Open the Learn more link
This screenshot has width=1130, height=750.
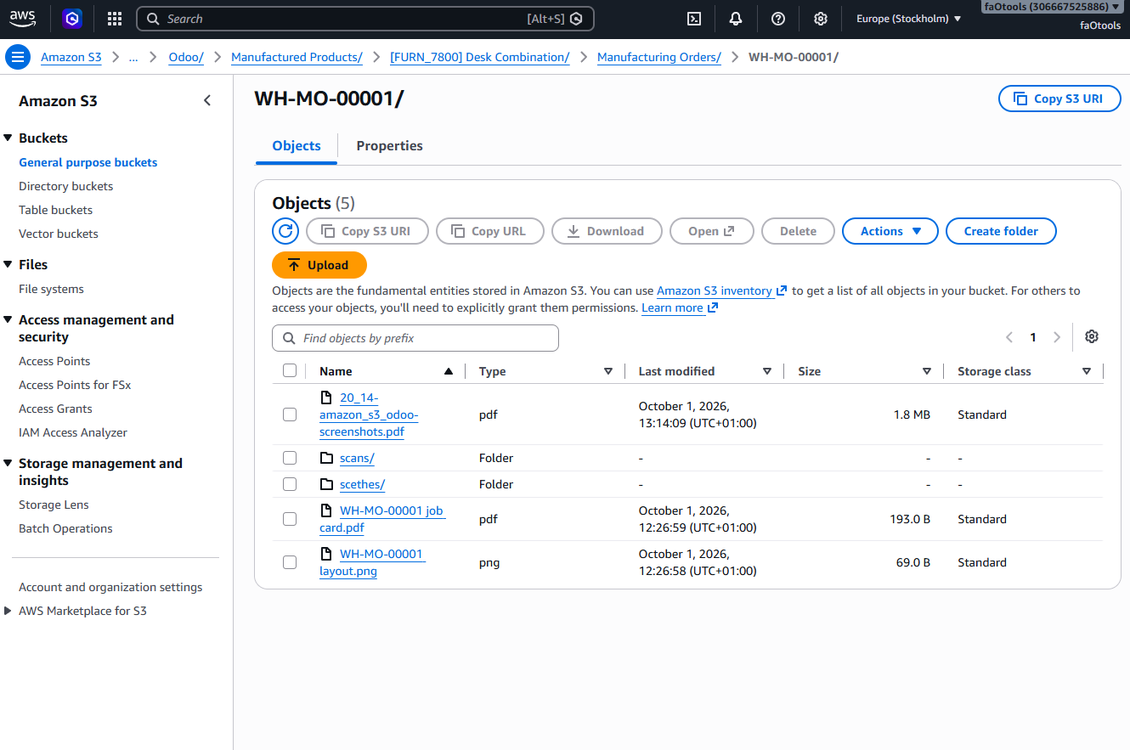coord(680,308)
